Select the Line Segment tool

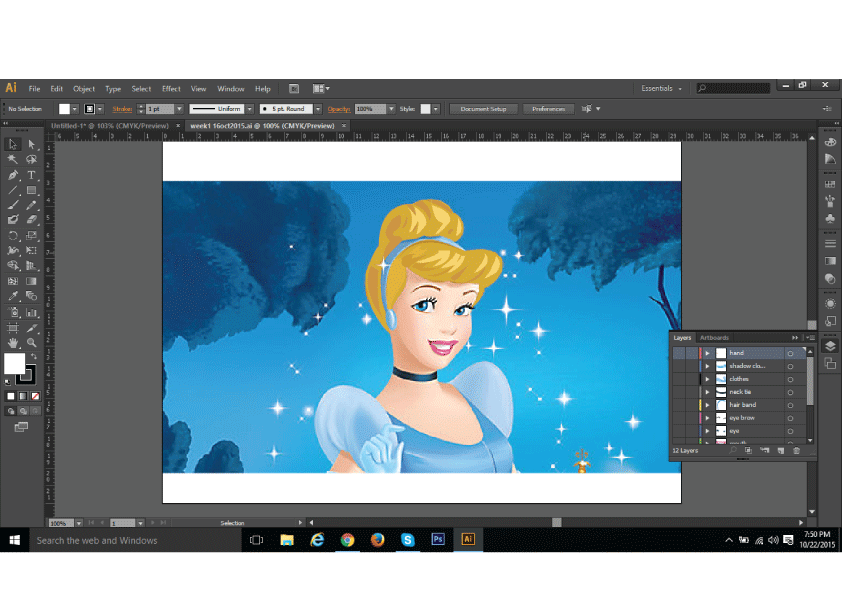(13, 190)
